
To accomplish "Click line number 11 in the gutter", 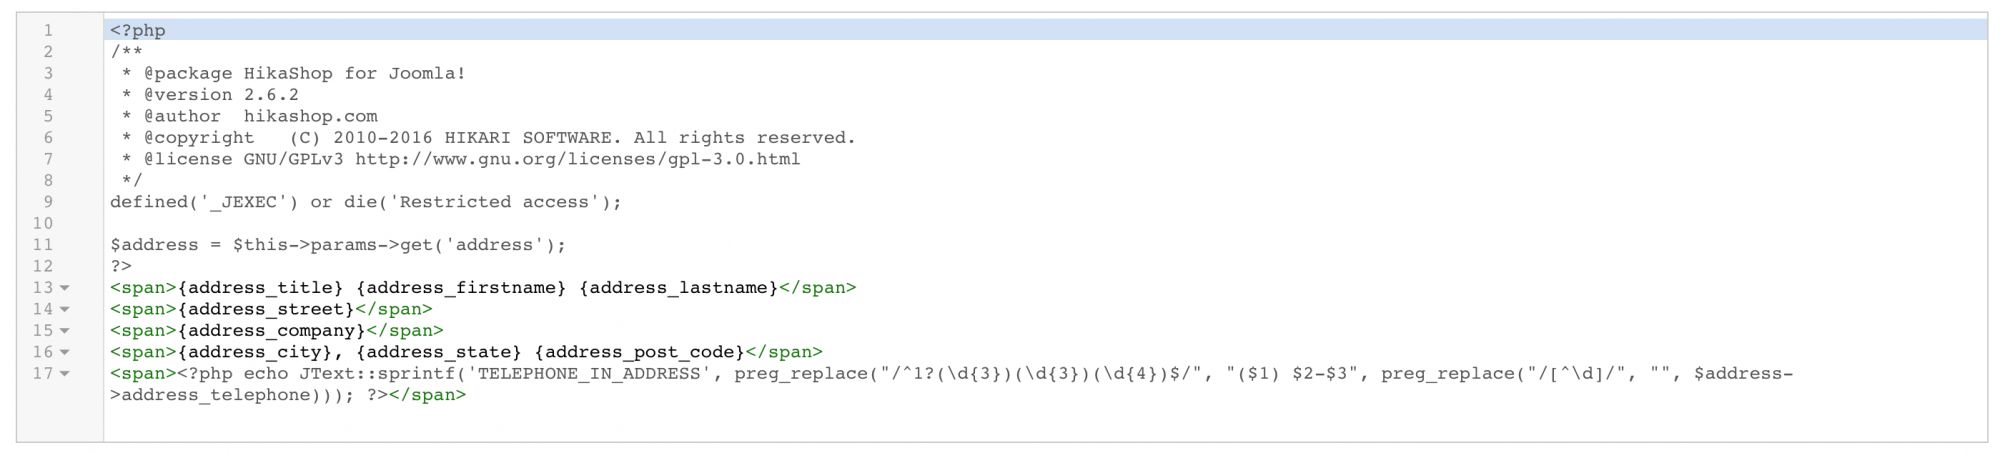I will pos(43,245).
